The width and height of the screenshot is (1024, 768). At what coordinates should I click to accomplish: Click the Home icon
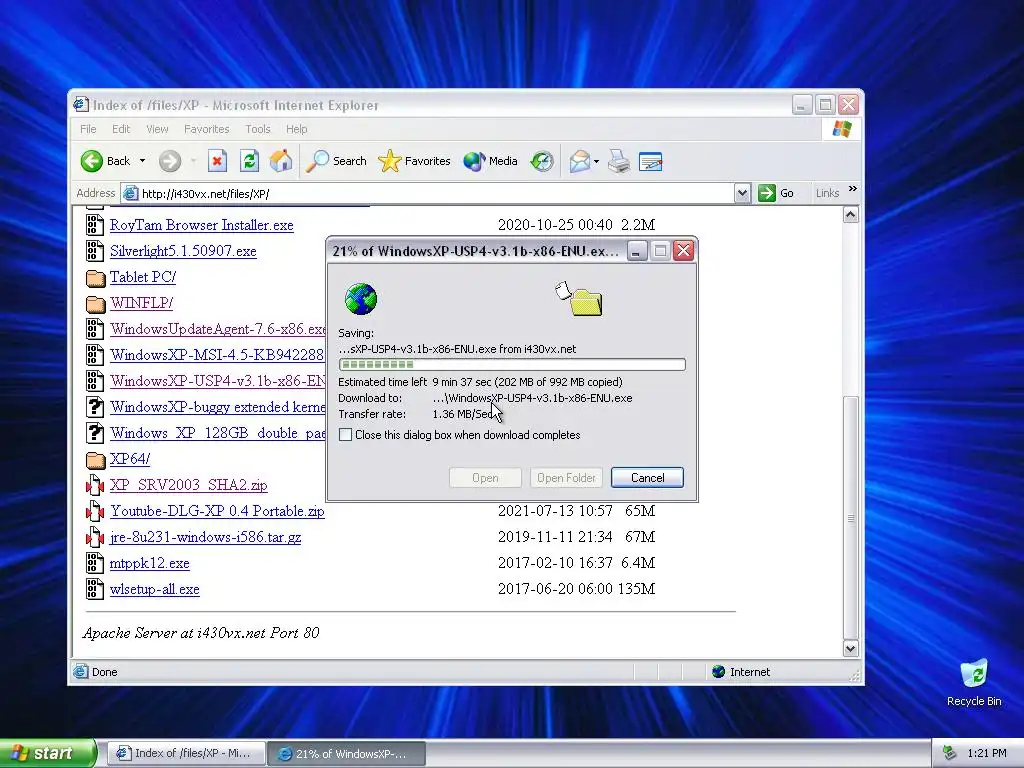tap(281, 161)
